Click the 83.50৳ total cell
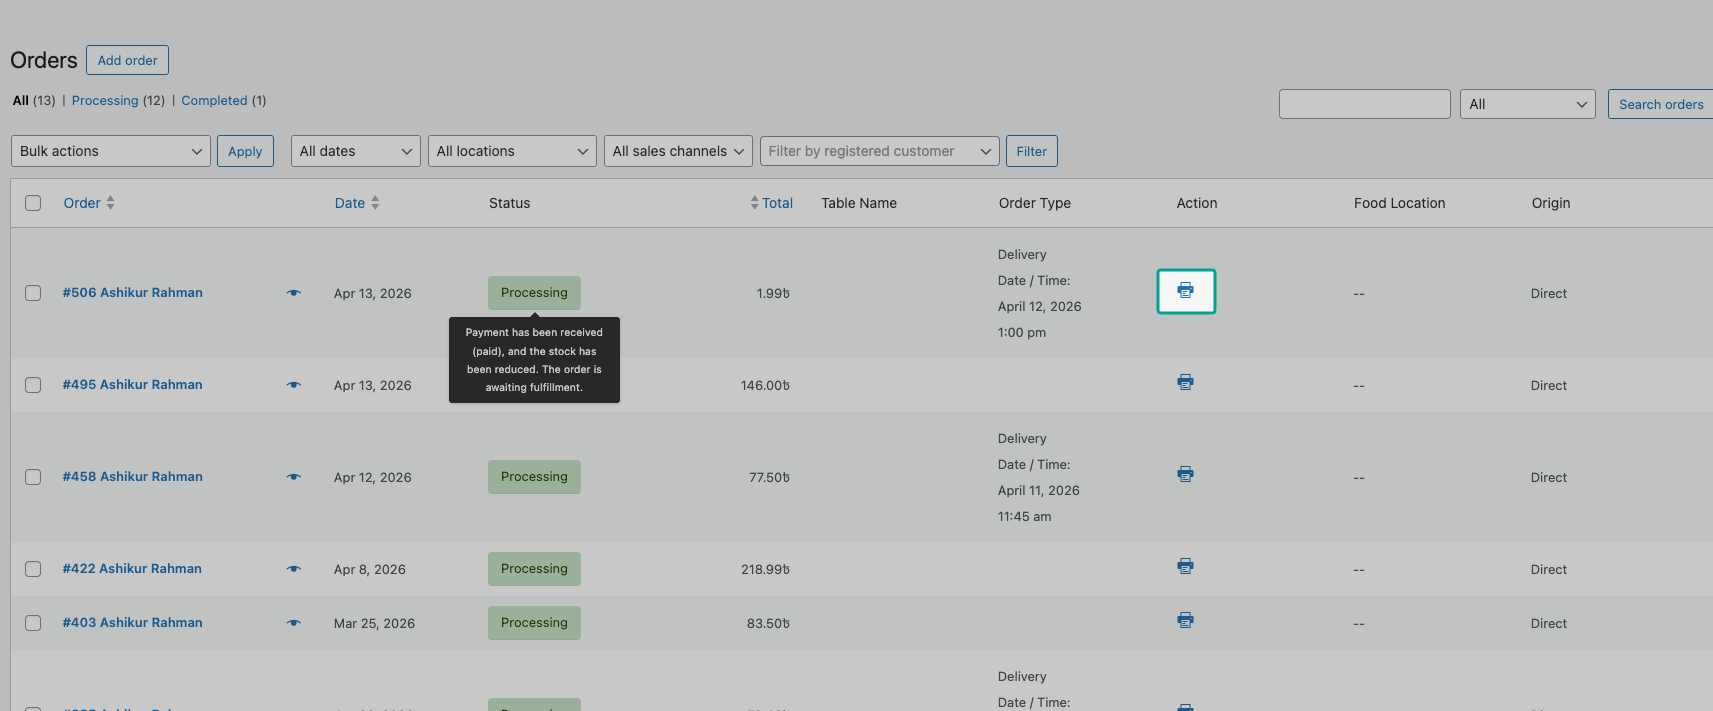Viewport: 1713px width, 711px height. [x=768, y=623]
